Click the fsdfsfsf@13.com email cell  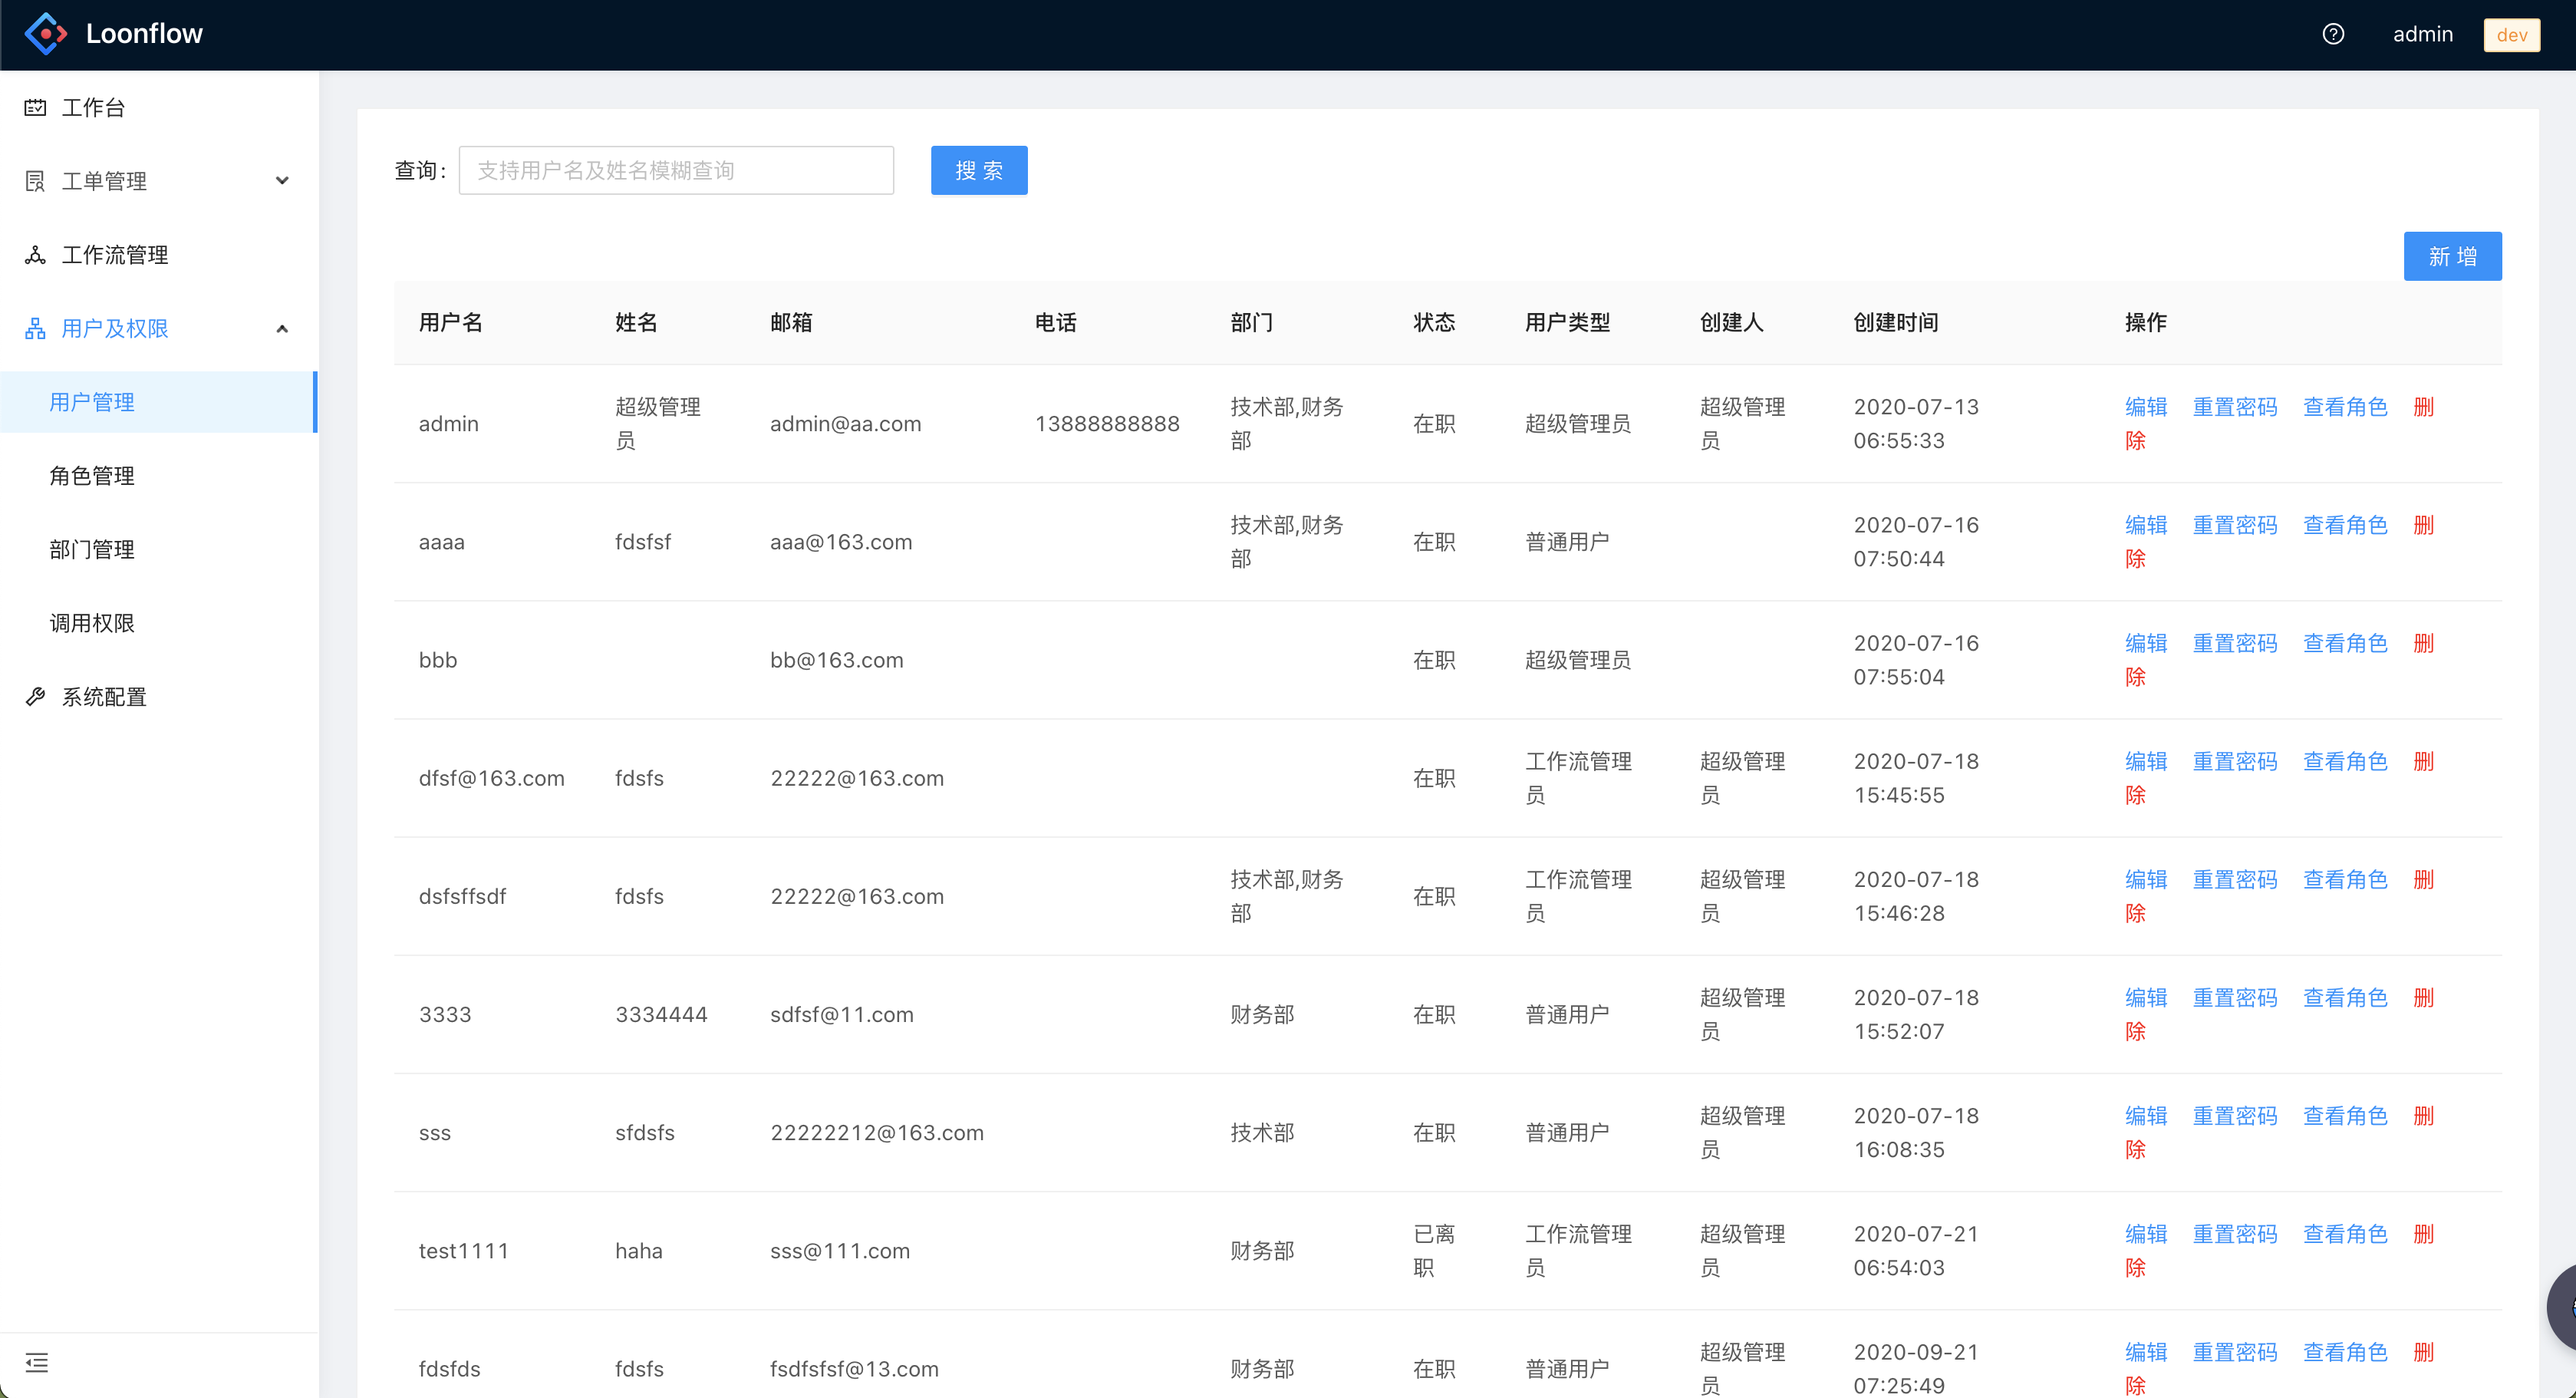pyautogui.click(x=854, y=1368)
